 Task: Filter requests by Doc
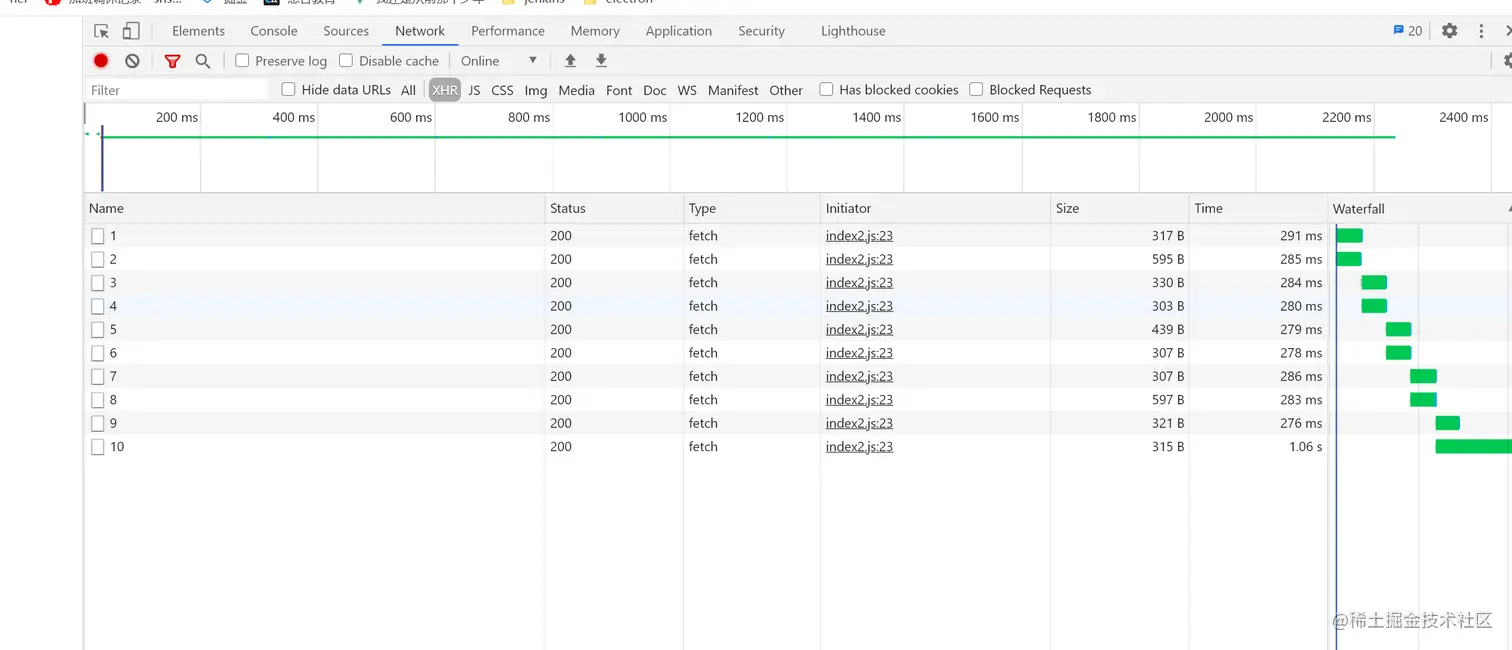tap(655, 90)
